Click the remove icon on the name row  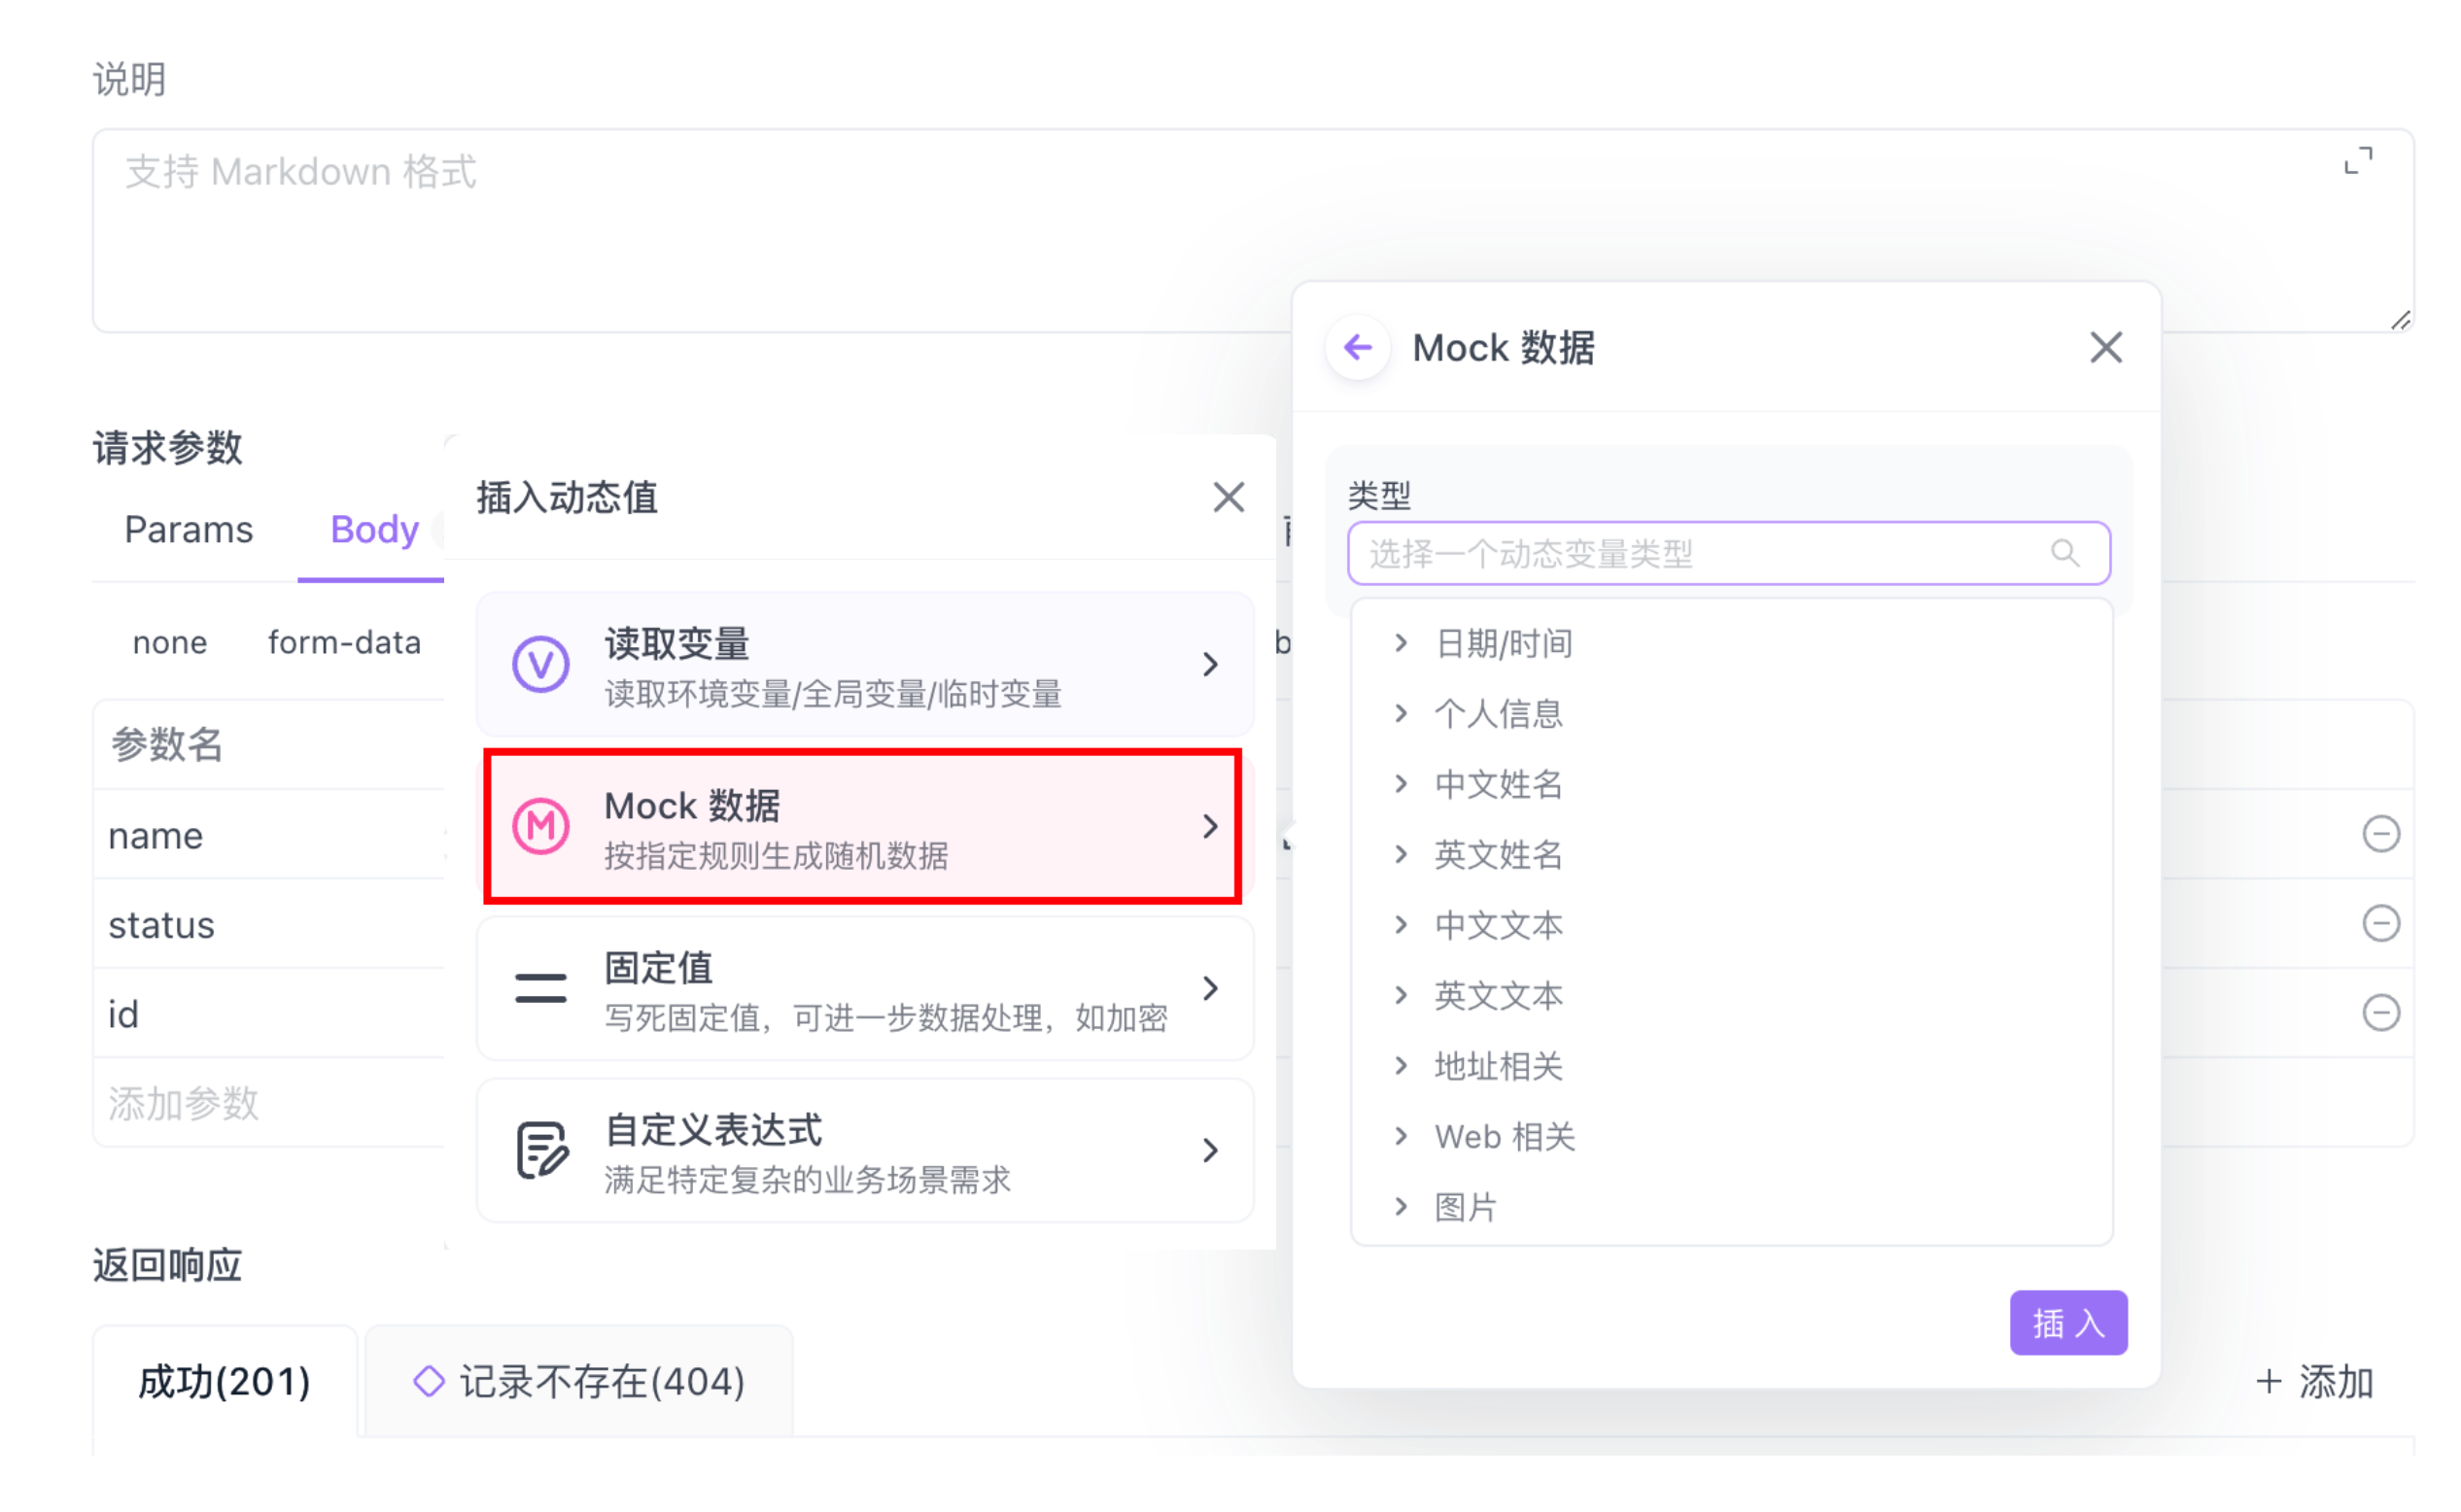tap(2380, 834)
